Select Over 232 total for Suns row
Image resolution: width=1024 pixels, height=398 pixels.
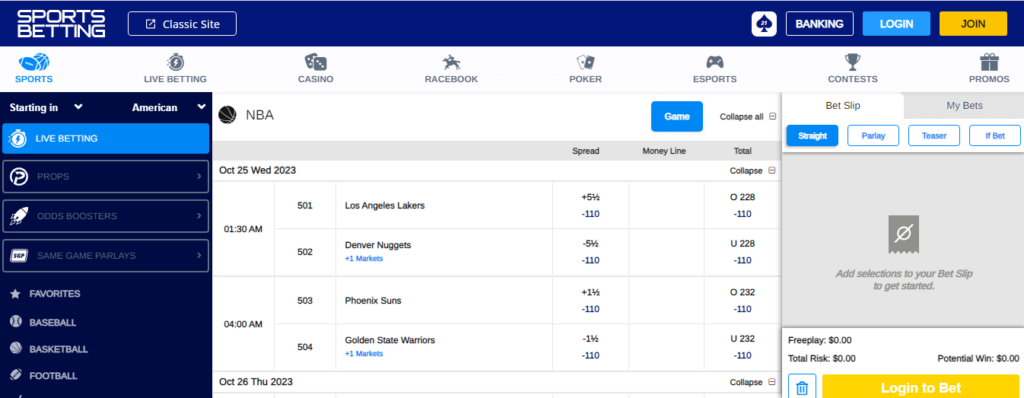coord(743,301)
